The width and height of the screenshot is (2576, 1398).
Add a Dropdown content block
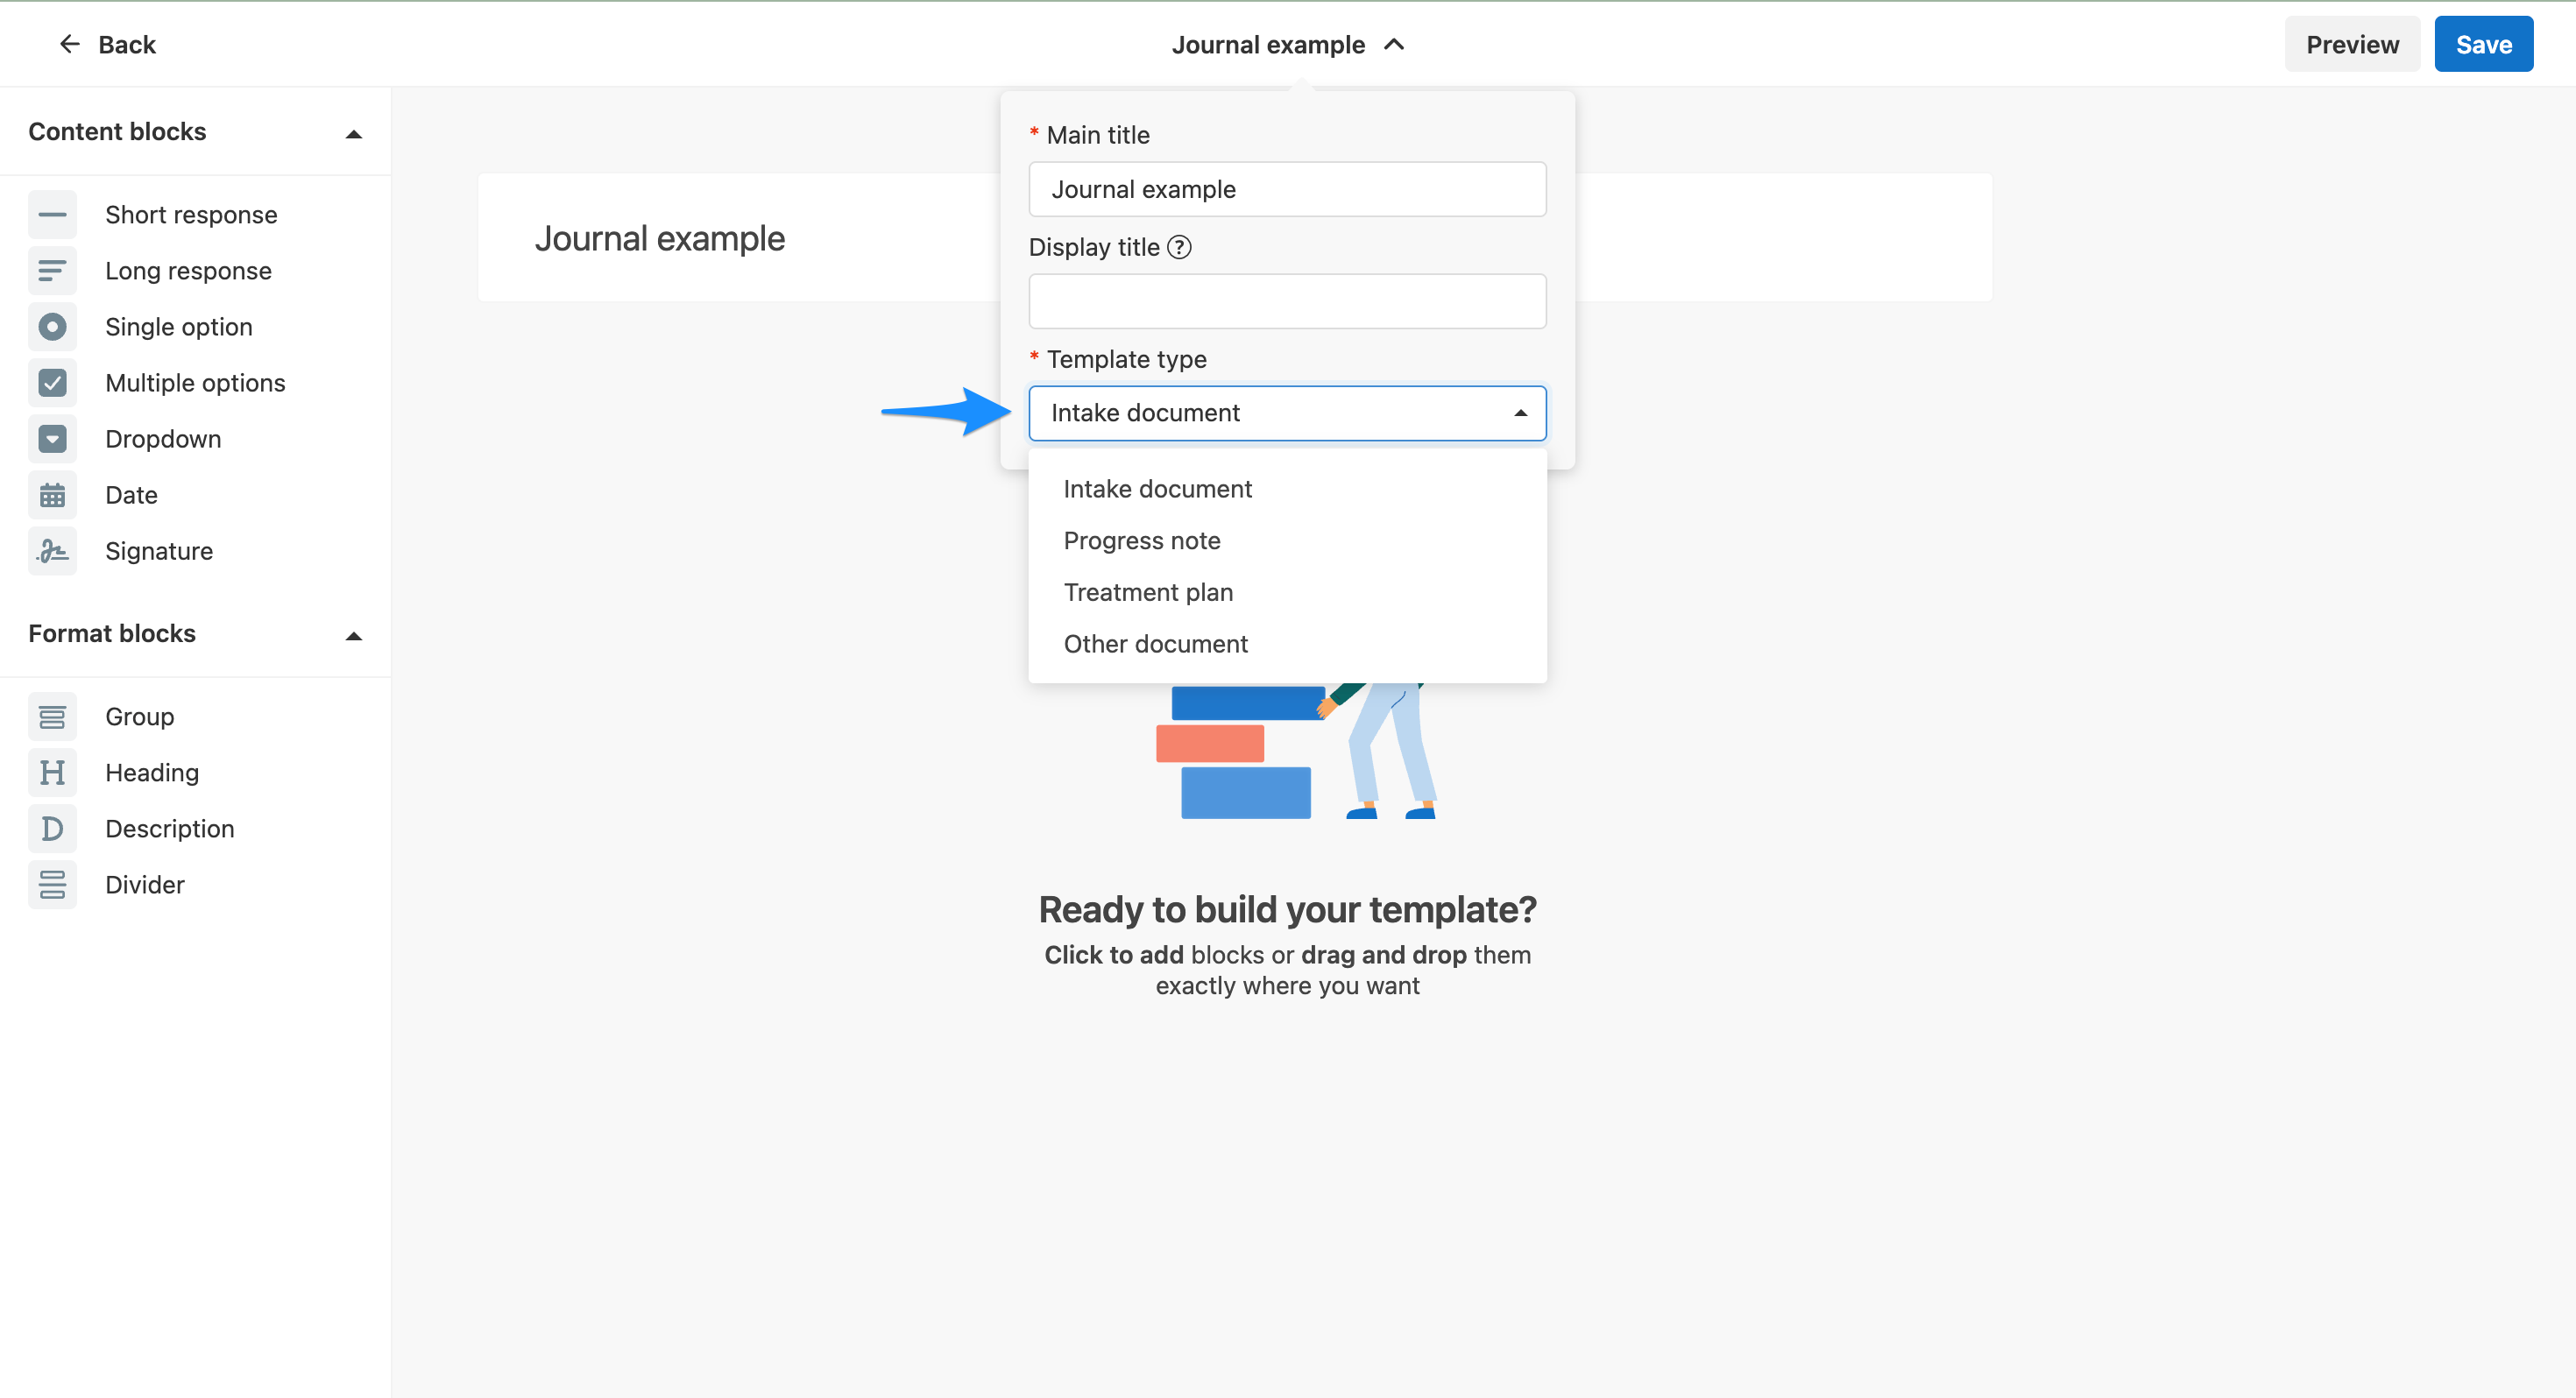coord(163,439)
